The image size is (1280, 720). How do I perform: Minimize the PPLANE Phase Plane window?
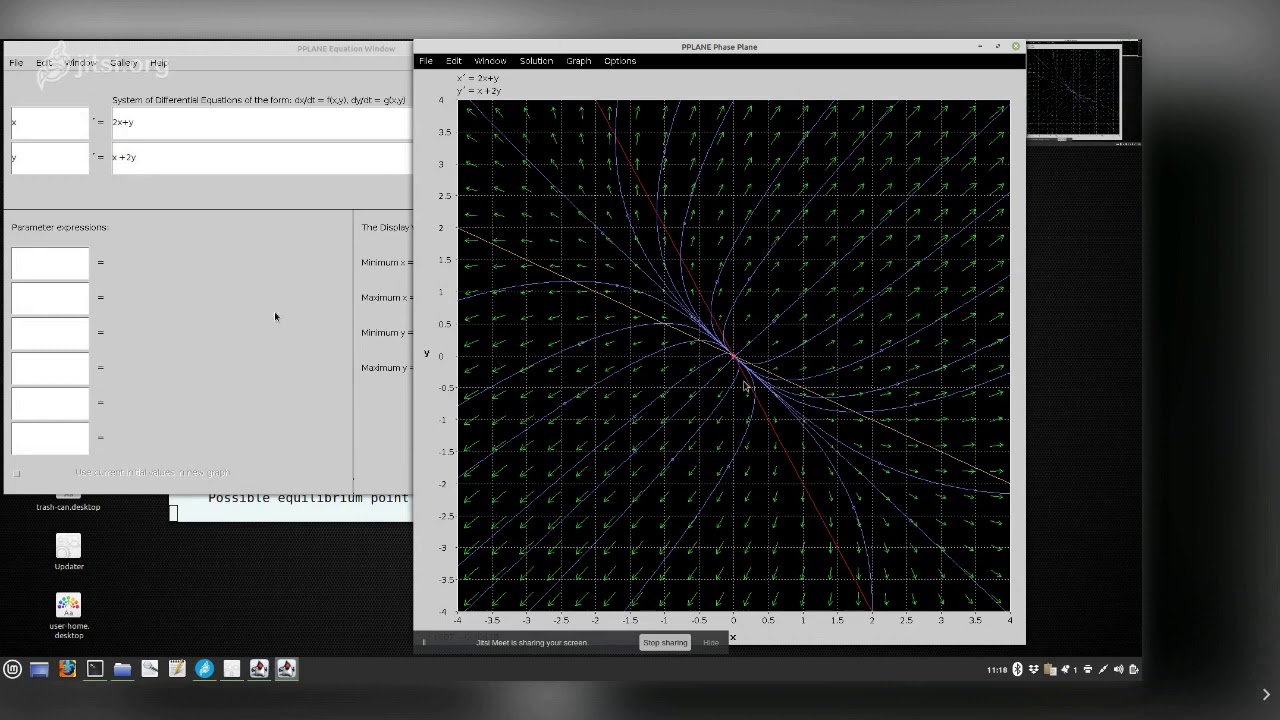pyautogui.click(x=979, y=46)
